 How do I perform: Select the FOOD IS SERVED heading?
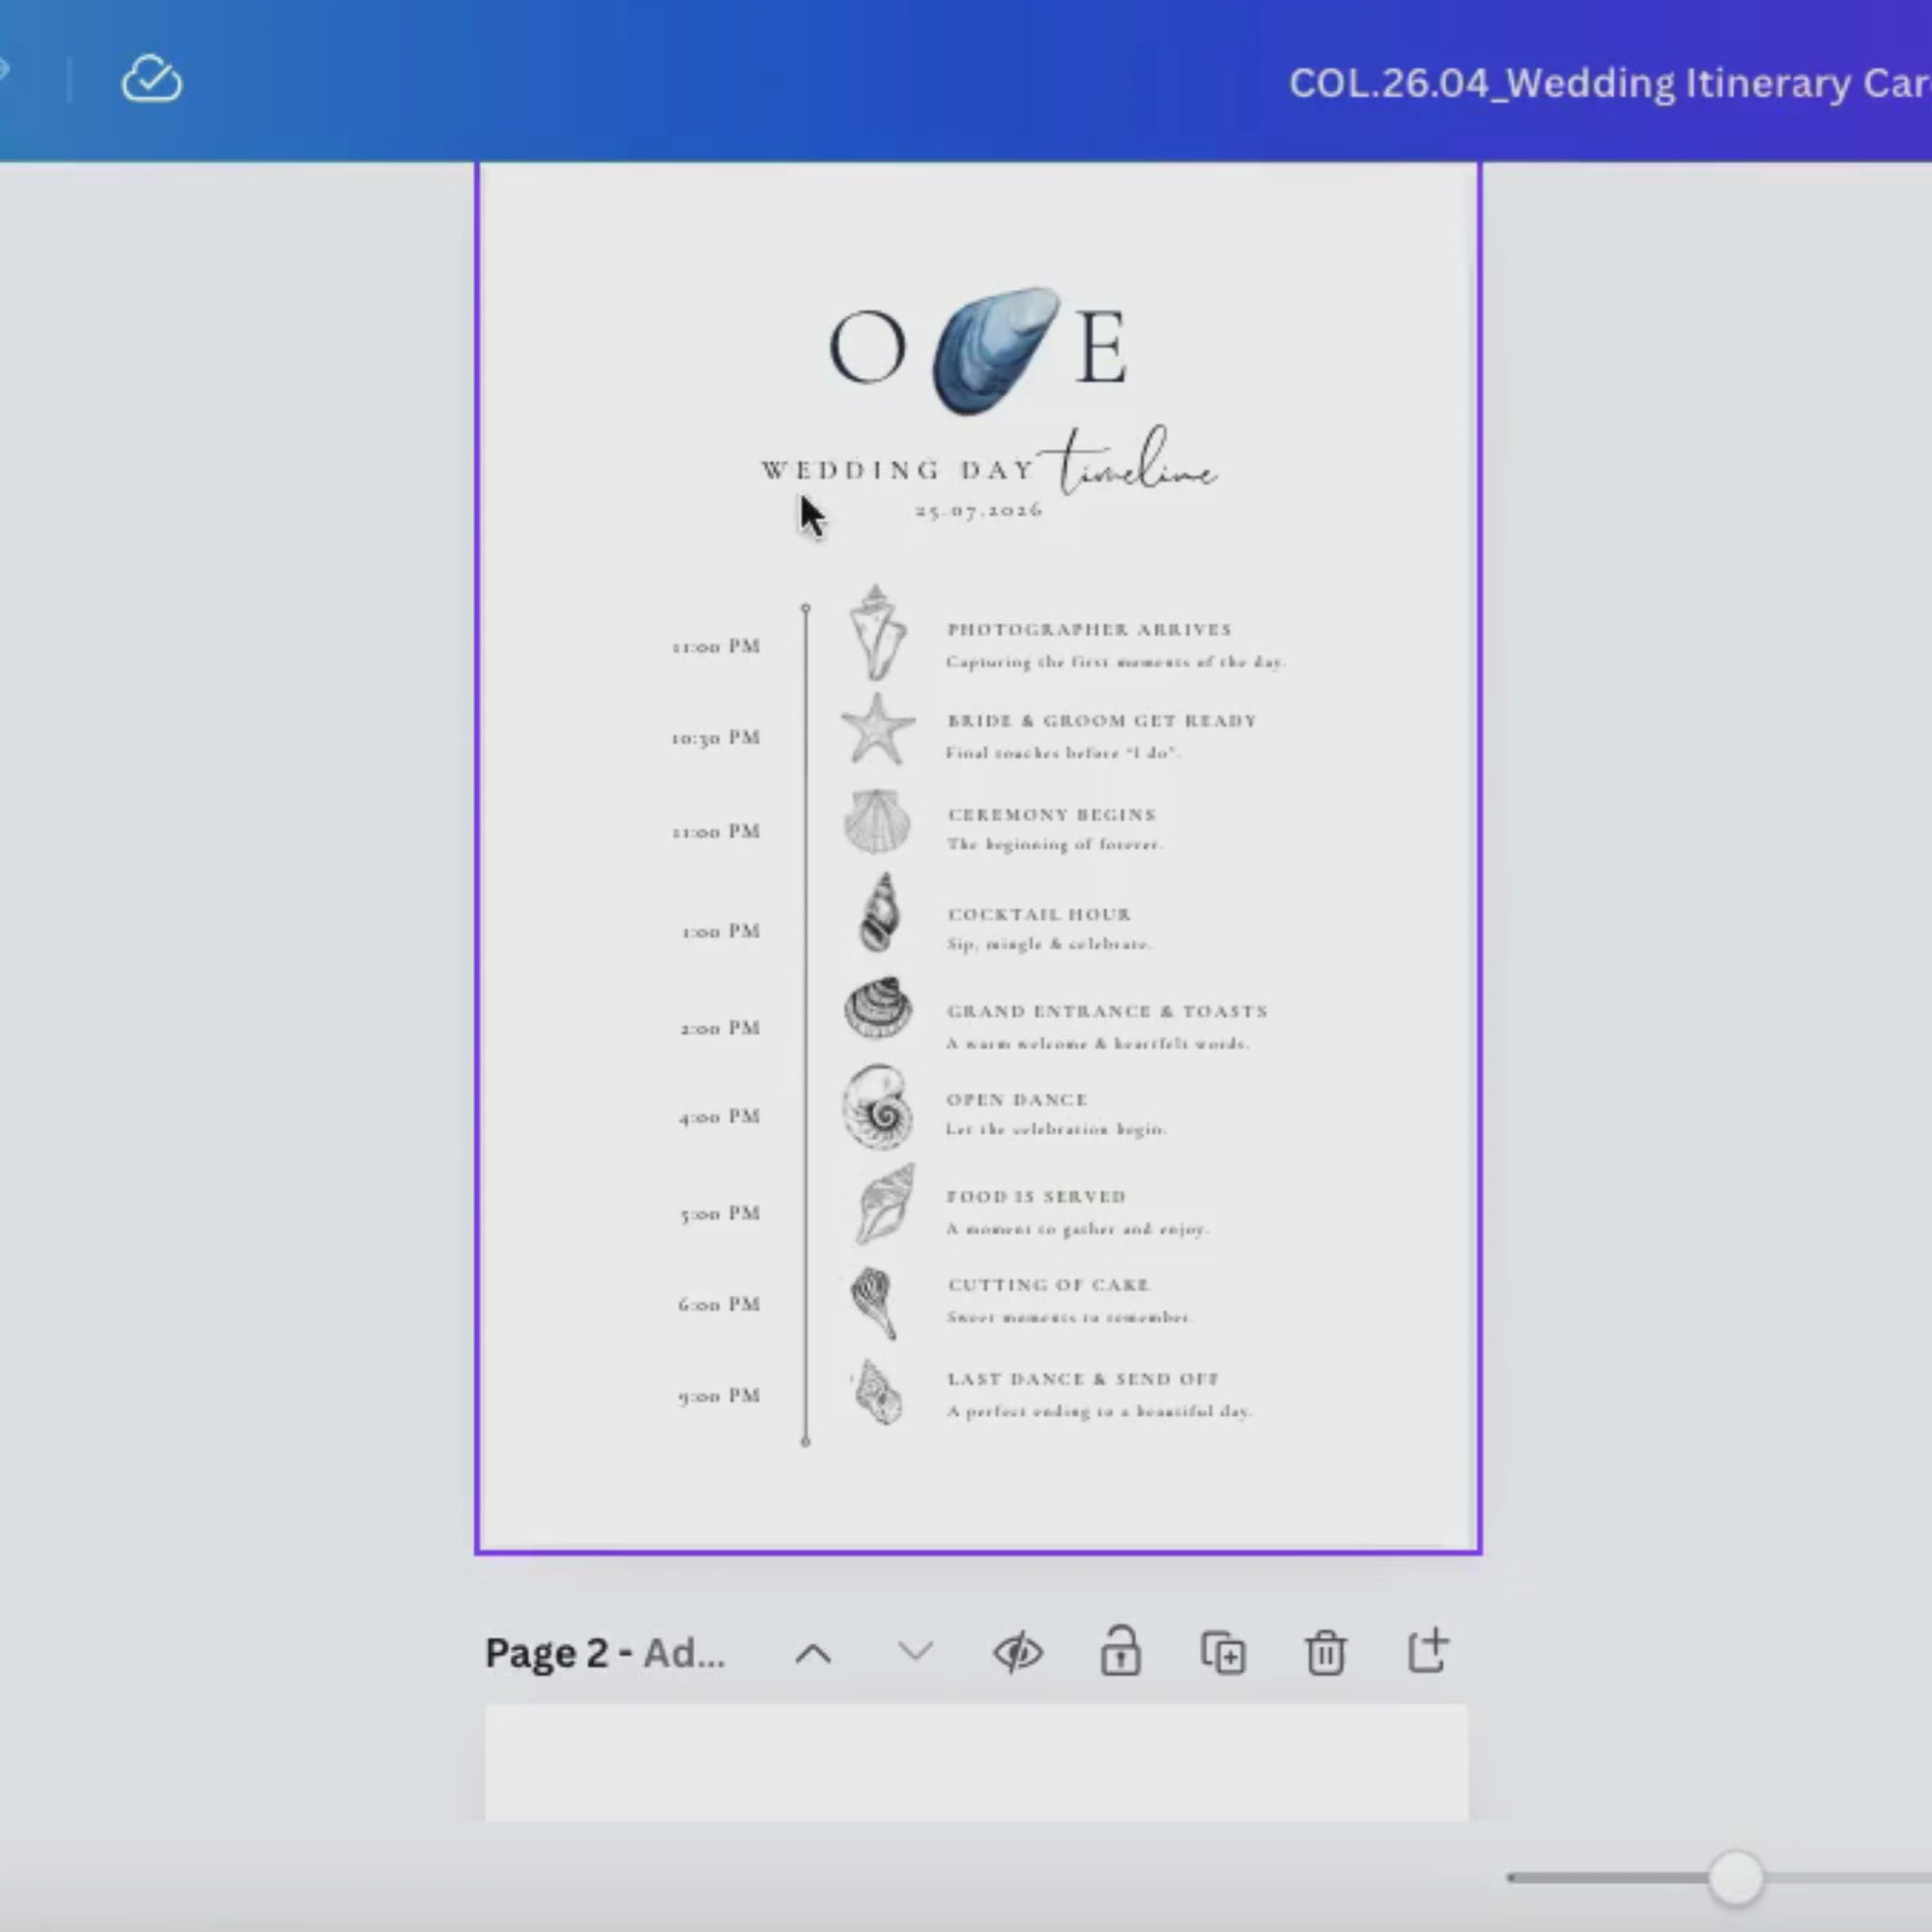(x=1036, y=1196)
